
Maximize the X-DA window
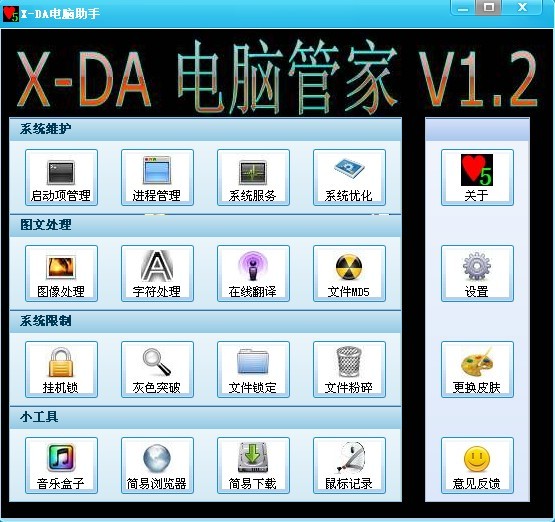[x=489, y=7]
